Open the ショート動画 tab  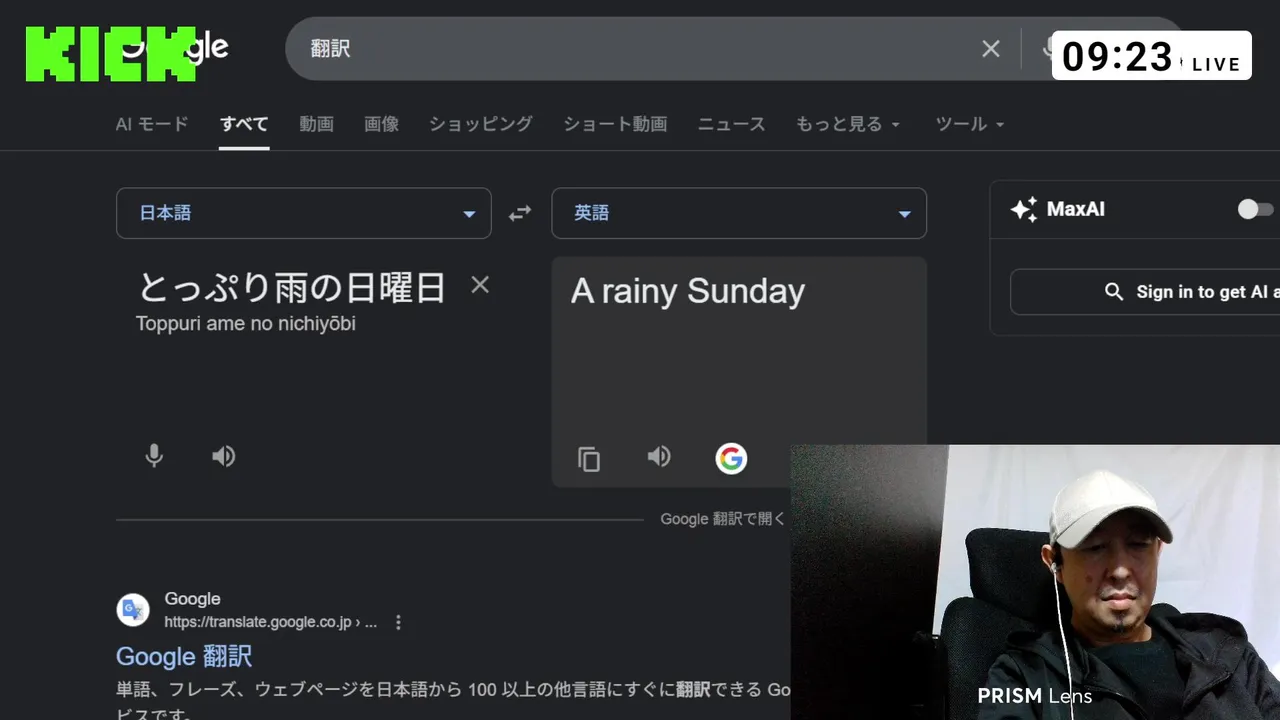point(615,124)
